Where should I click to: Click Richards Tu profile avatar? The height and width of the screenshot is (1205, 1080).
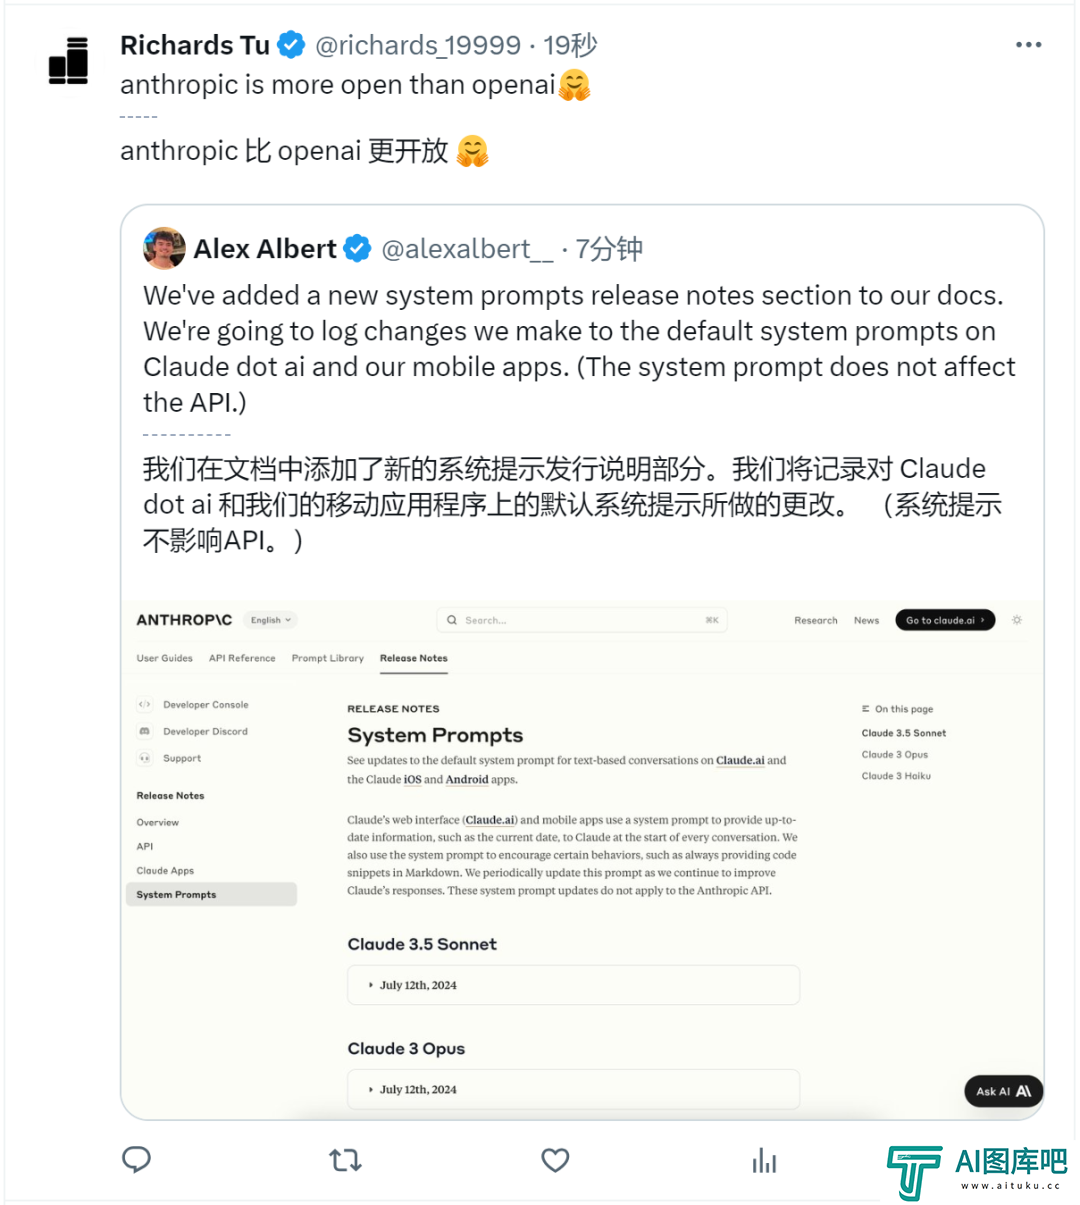tap(69, 61)
